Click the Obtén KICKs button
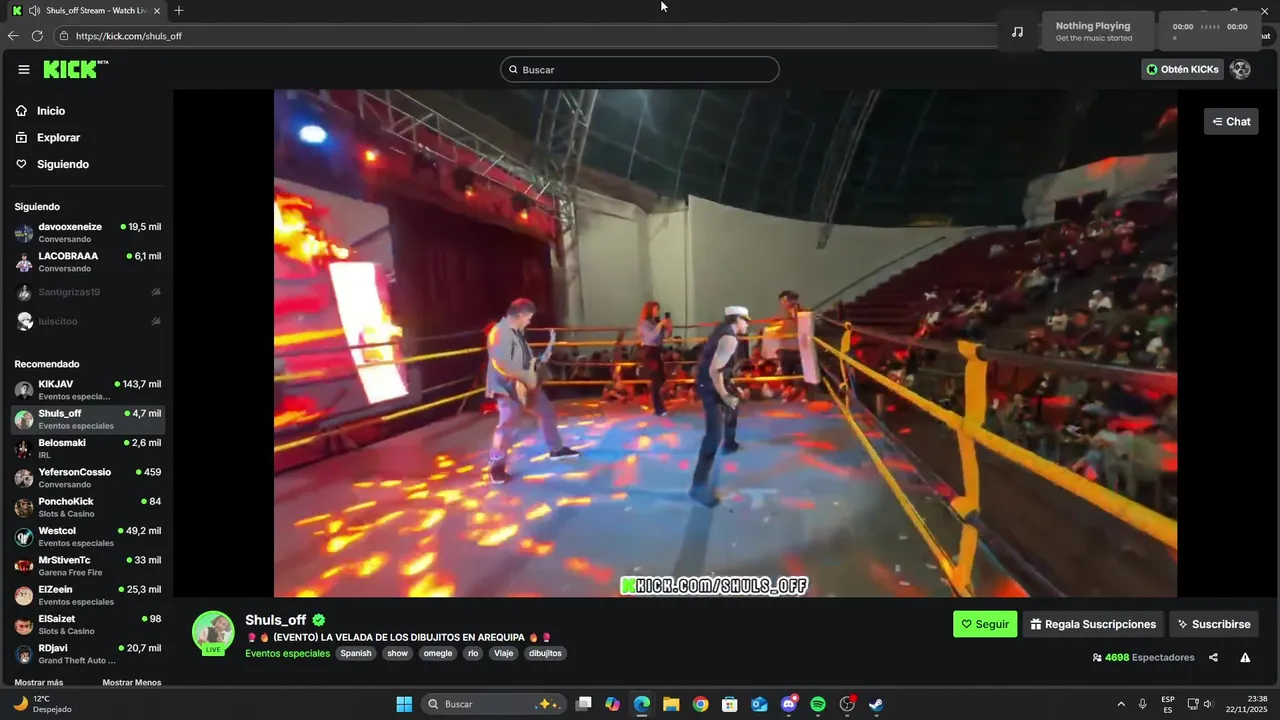 pos(1182,69)
